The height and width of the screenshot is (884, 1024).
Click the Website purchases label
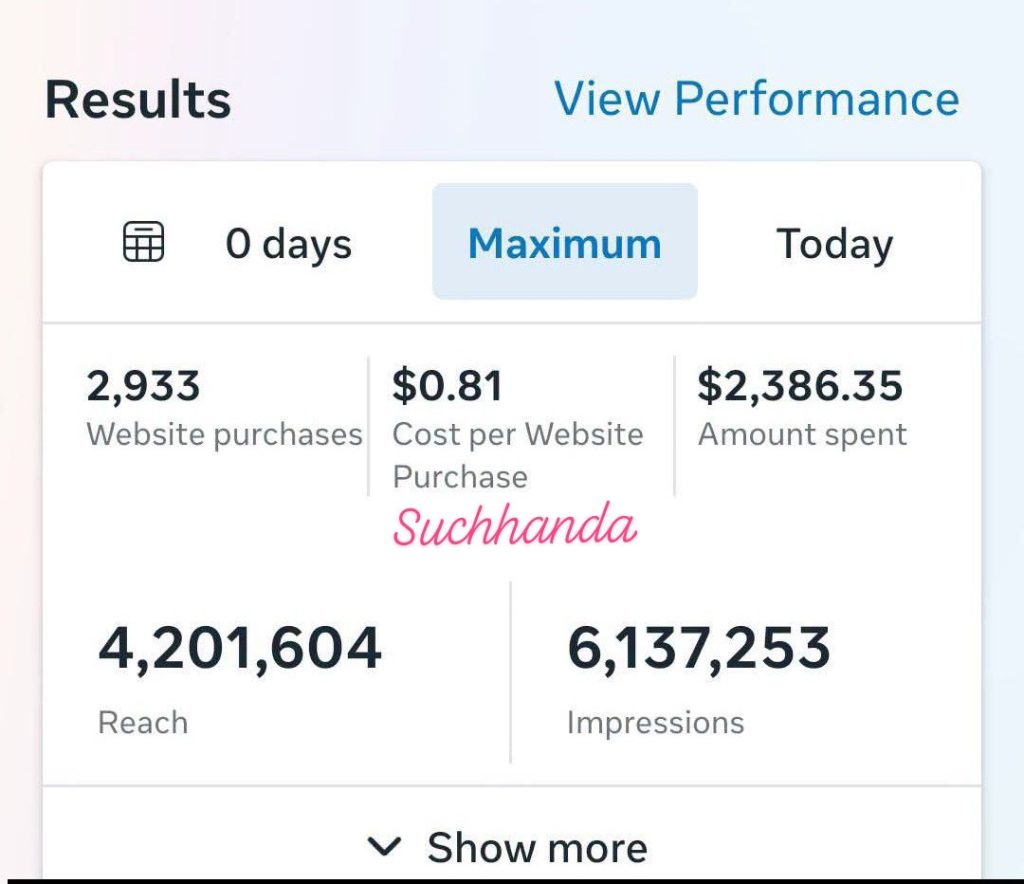[x=224, y=435]
